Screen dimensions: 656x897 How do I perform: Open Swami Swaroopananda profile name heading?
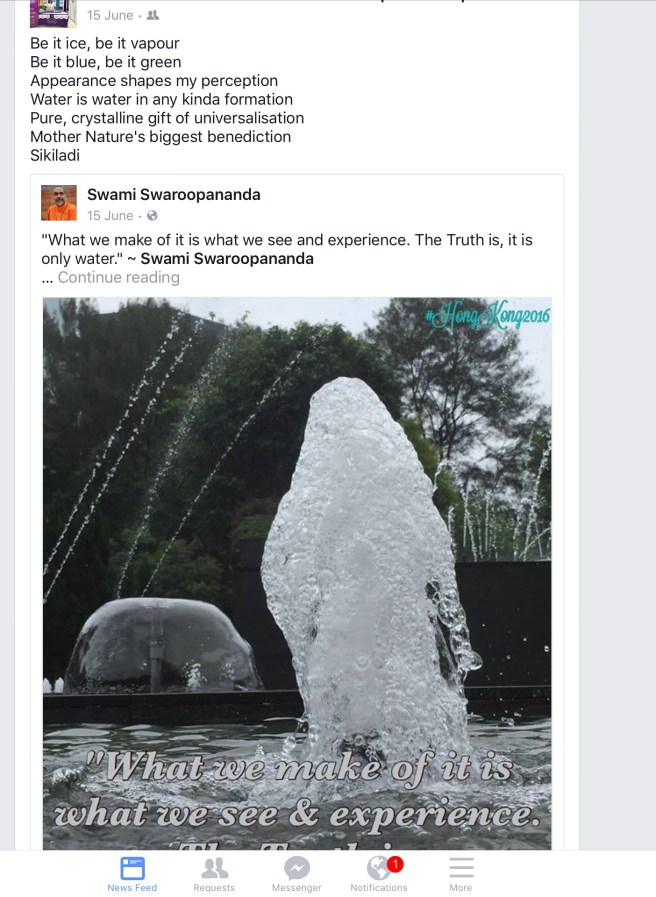point(174,195)
